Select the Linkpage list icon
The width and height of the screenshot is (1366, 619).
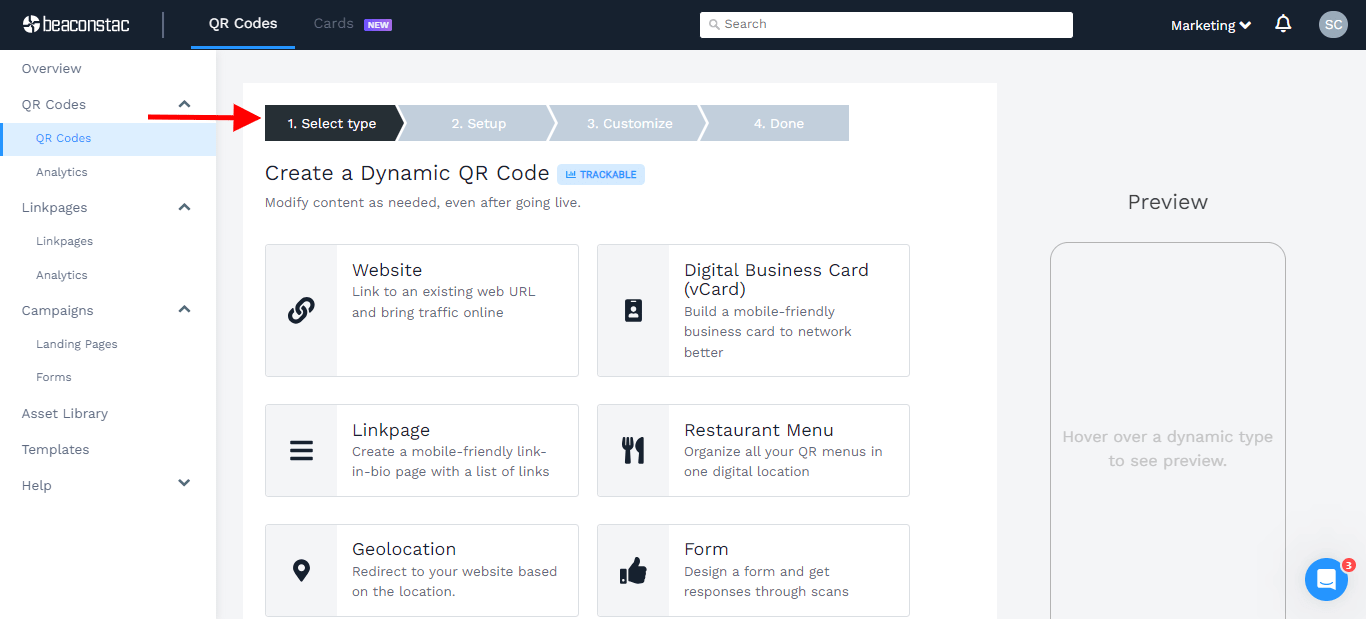pos(301,450)
